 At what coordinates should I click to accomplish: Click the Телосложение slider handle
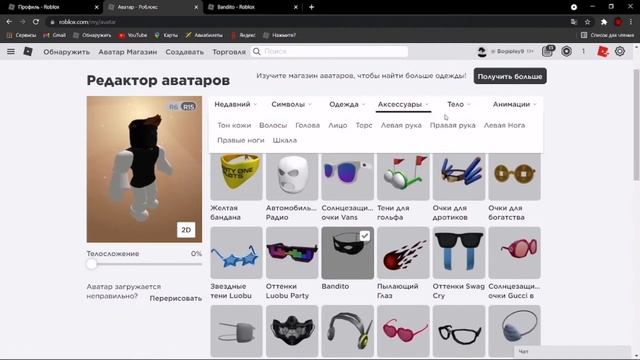tap(92, 264)
